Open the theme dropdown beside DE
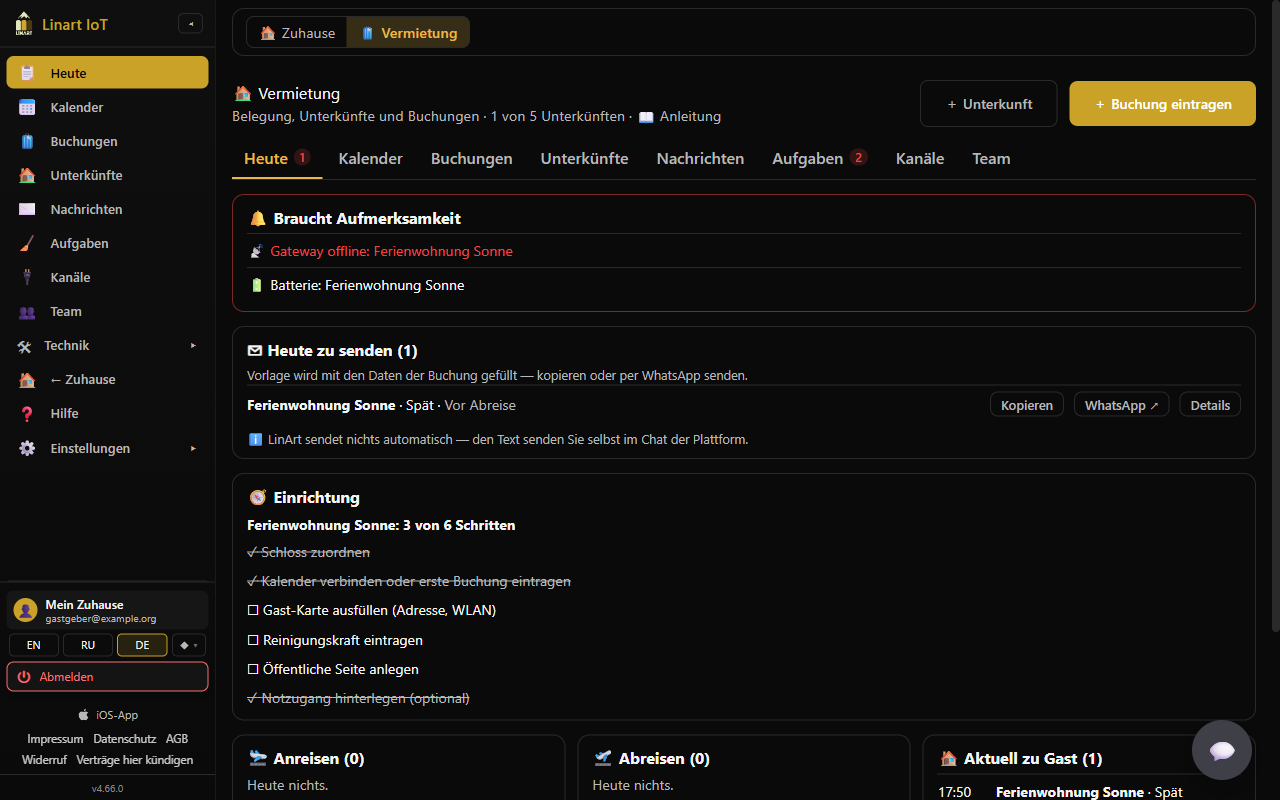 187,645
